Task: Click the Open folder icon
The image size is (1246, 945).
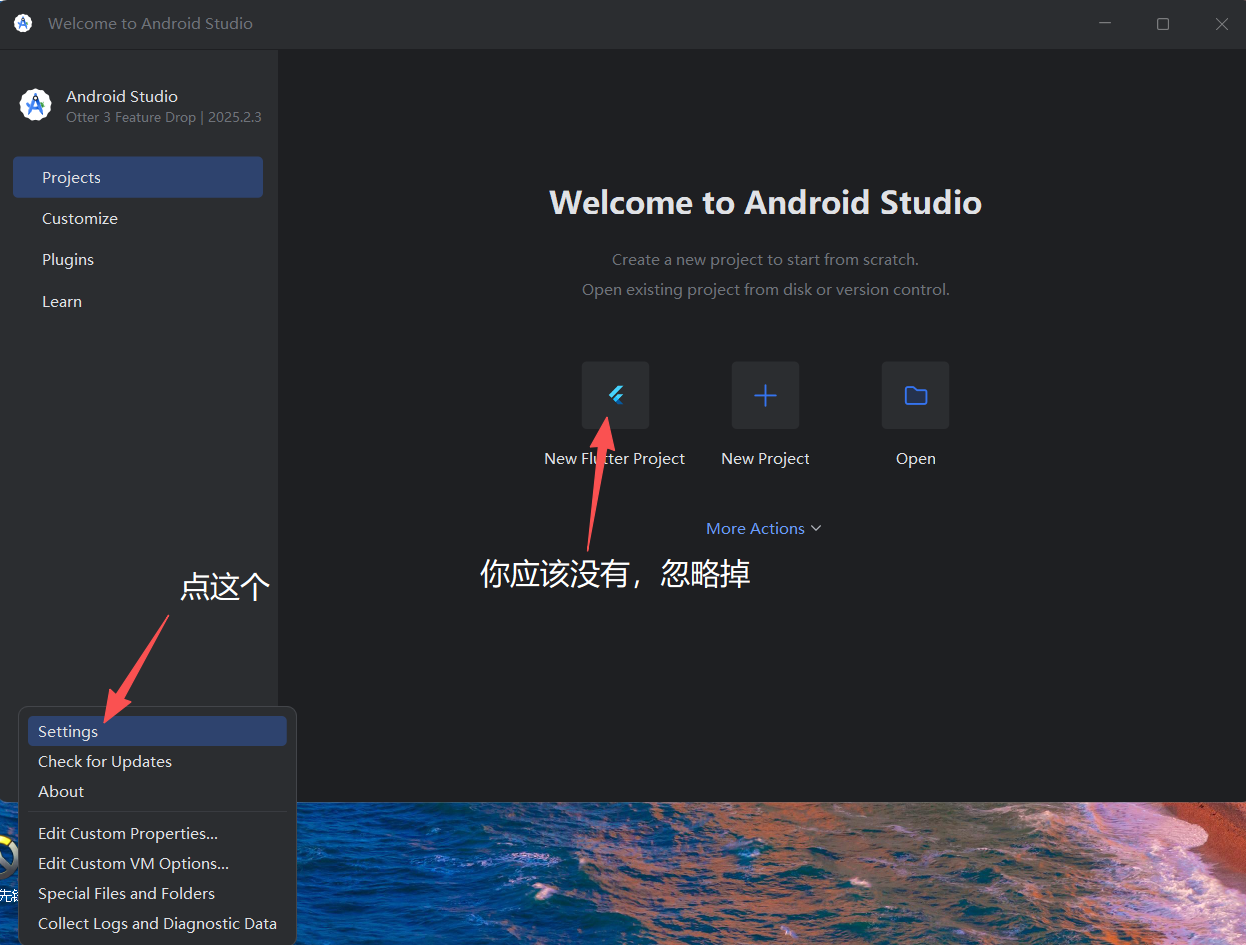Action: [915, 395]
